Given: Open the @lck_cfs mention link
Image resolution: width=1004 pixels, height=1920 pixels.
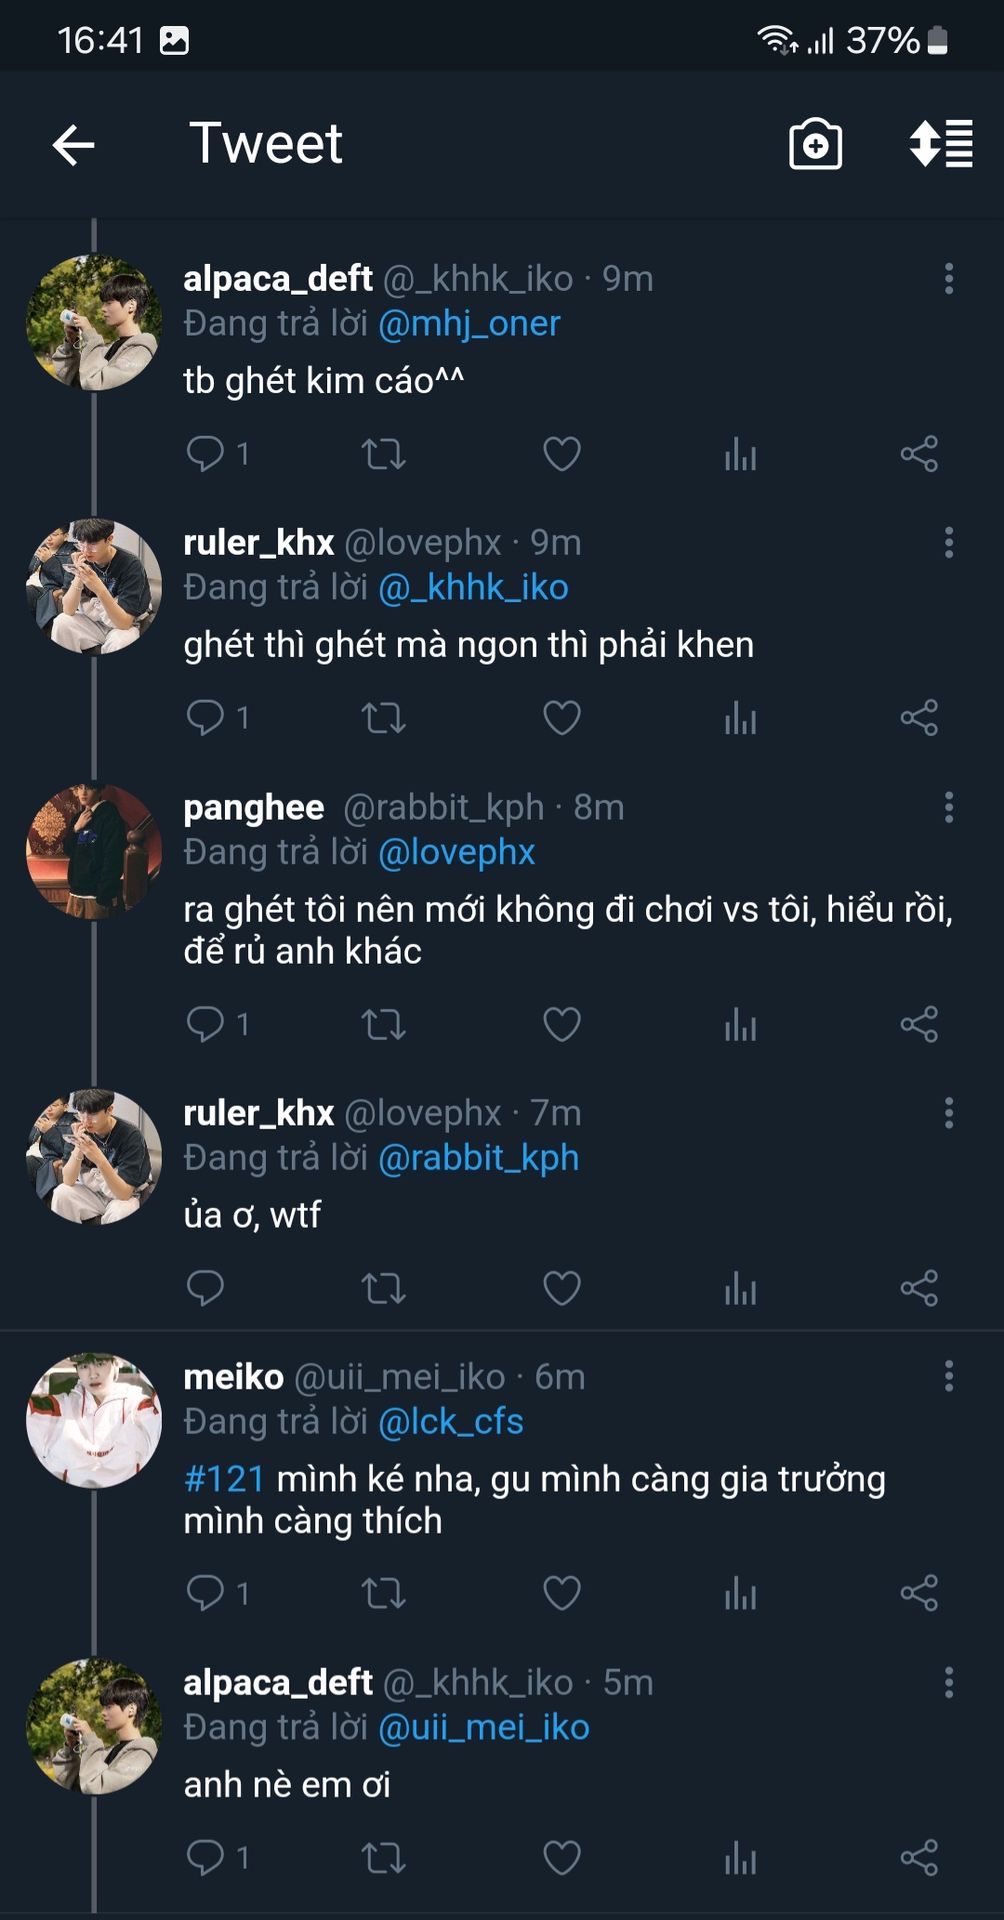Looking at the screenshot, I should (x=451, y=1422).
